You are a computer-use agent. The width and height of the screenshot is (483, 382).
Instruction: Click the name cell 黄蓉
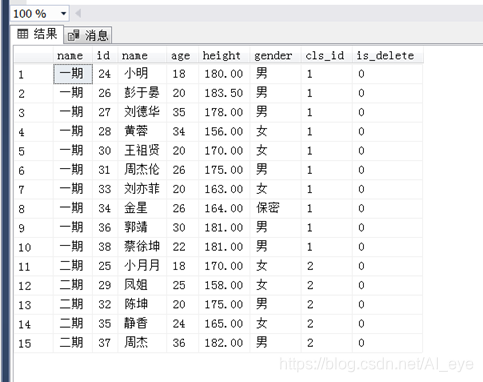click(x=142, y=132)
